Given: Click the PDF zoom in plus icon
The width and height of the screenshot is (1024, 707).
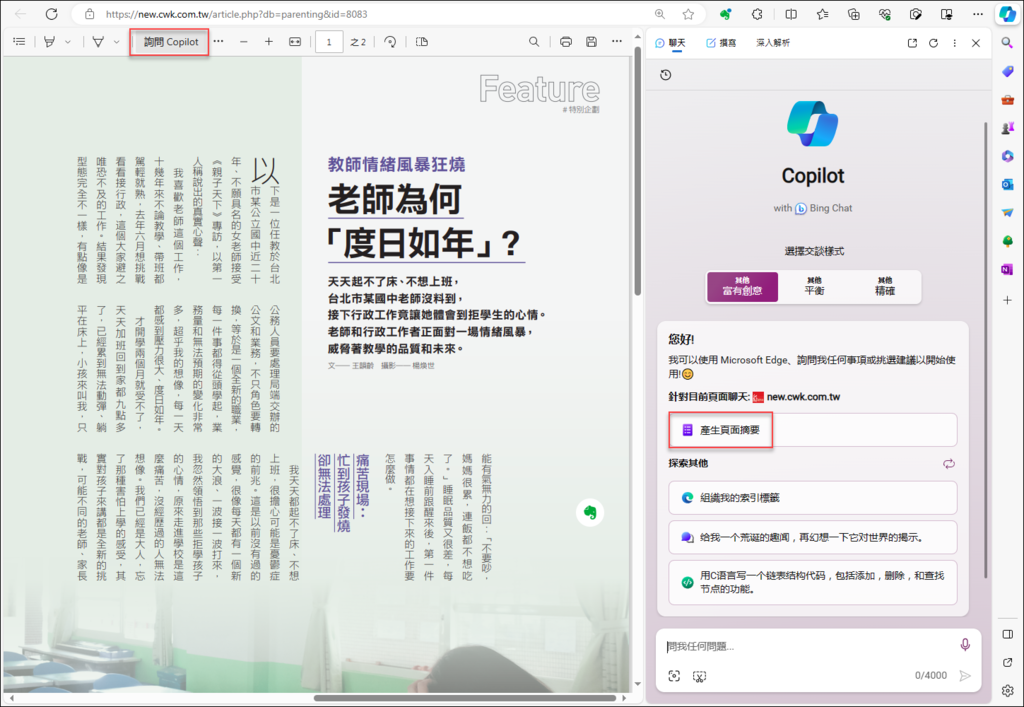Looking at the screenshot, I should pos(268,42).
